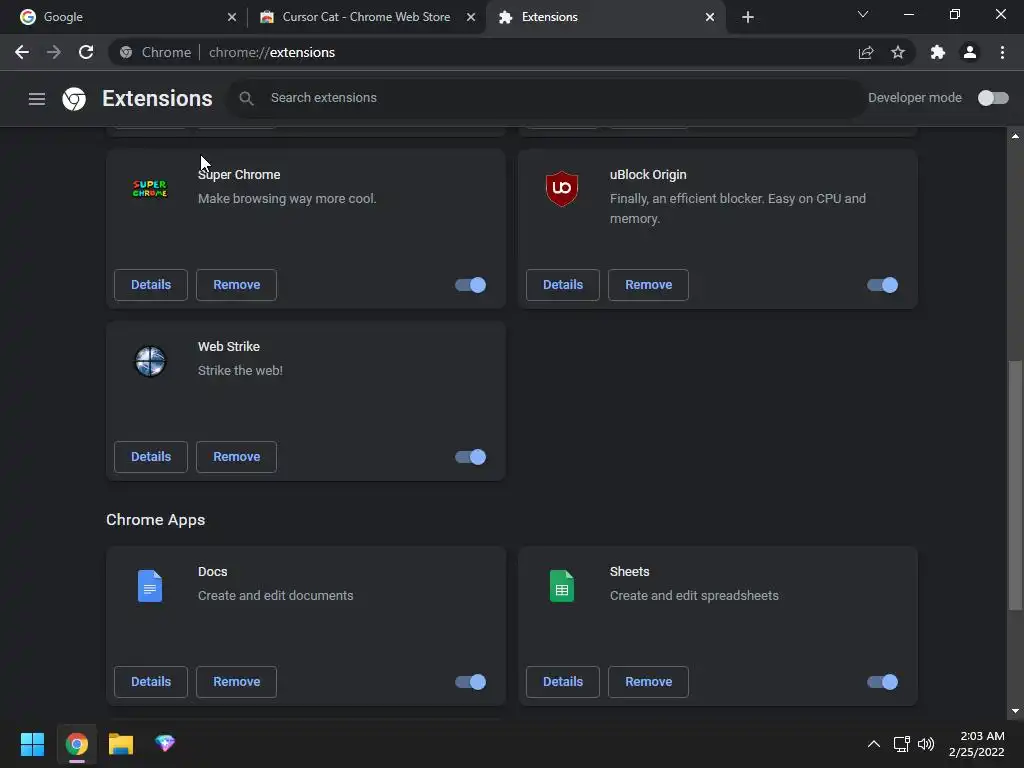The width and height of the screenshot is (1024, 768).
Task: Open the extensions puzzle-piece toolbar menu
Action: coord(938,52)
